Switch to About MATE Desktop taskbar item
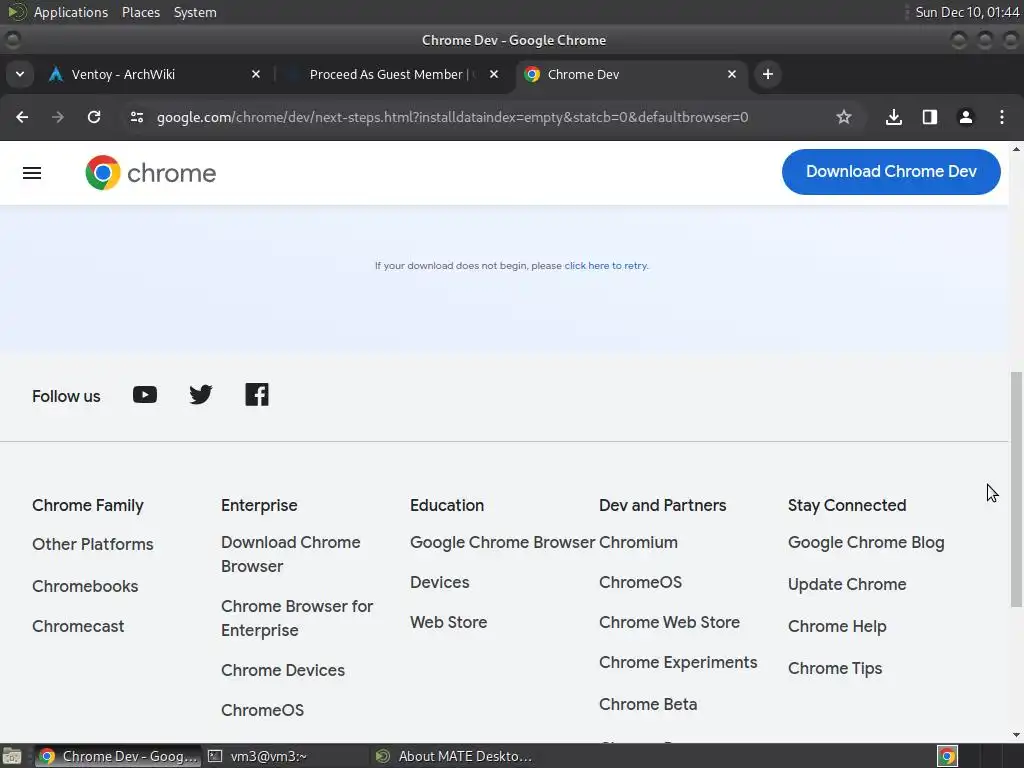Screen dimensions: 1024x768 click(455, 756)
